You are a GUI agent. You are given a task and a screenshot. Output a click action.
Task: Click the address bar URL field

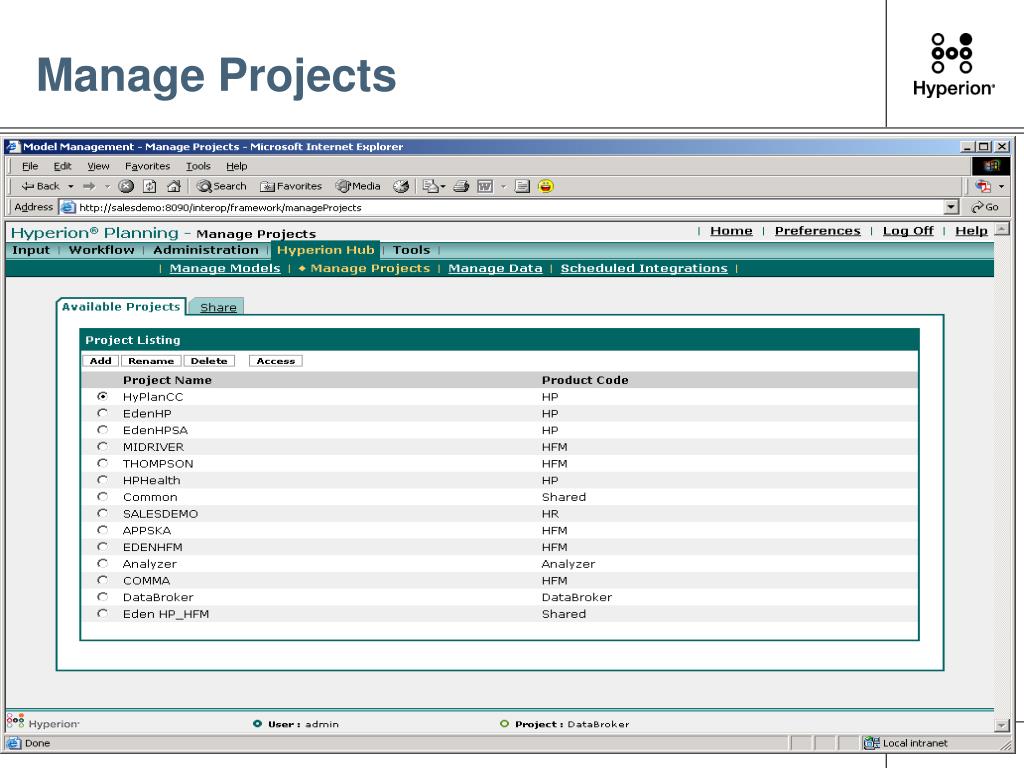coord(503,207)
